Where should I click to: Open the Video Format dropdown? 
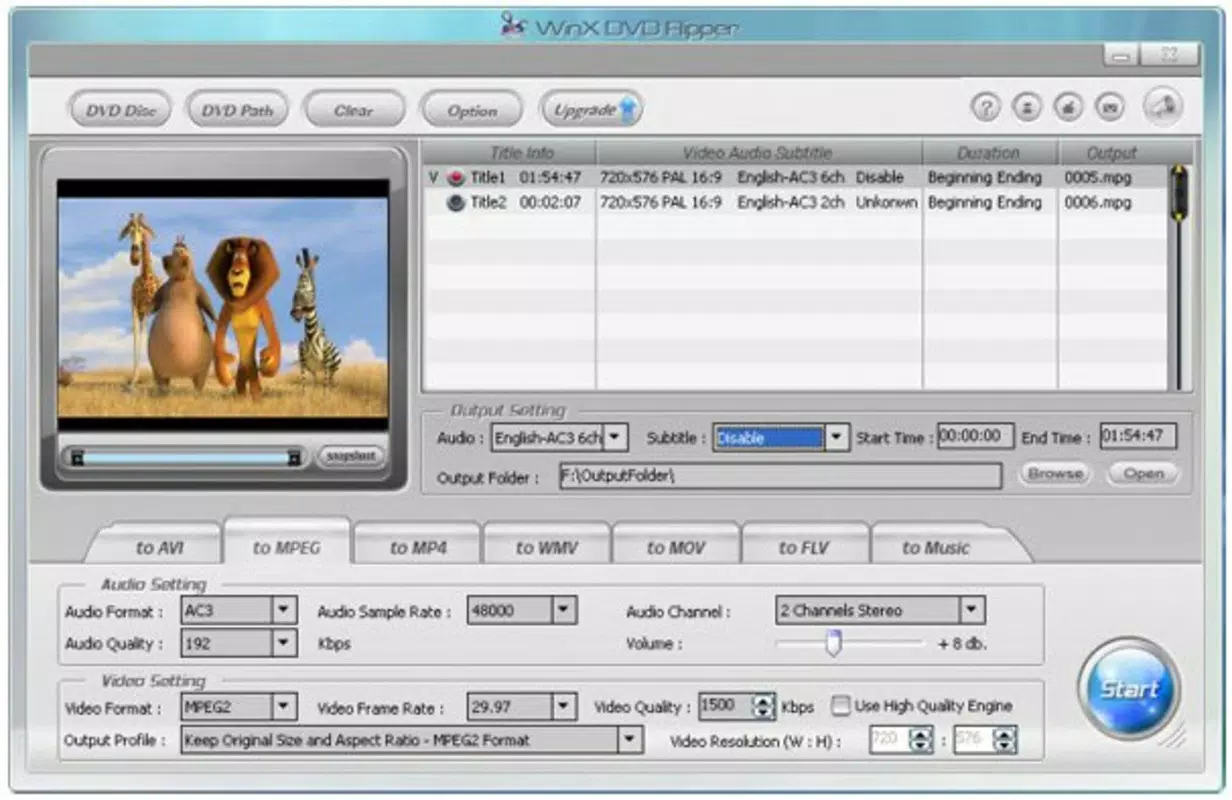click(285, 707)
